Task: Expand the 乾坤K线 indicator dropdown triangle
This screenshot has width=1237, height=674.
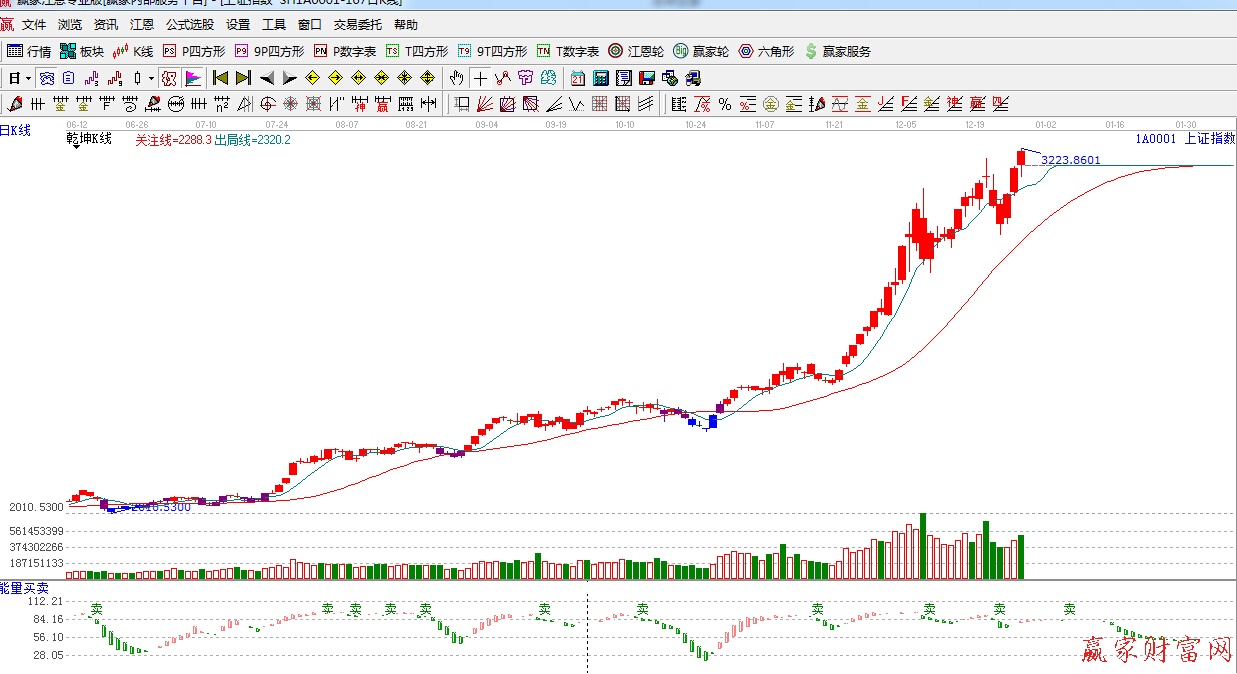Action: point(75,147)
